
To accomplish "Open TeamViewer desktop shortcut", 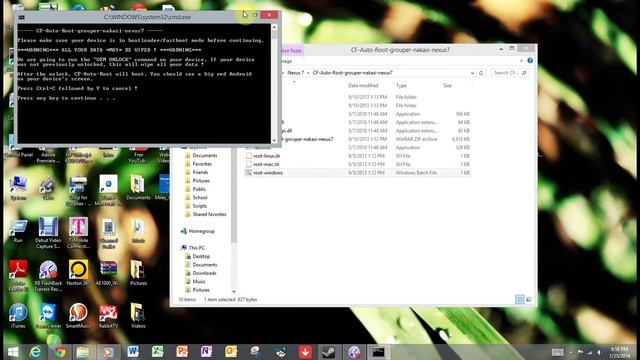I will [x=48, y=316].
